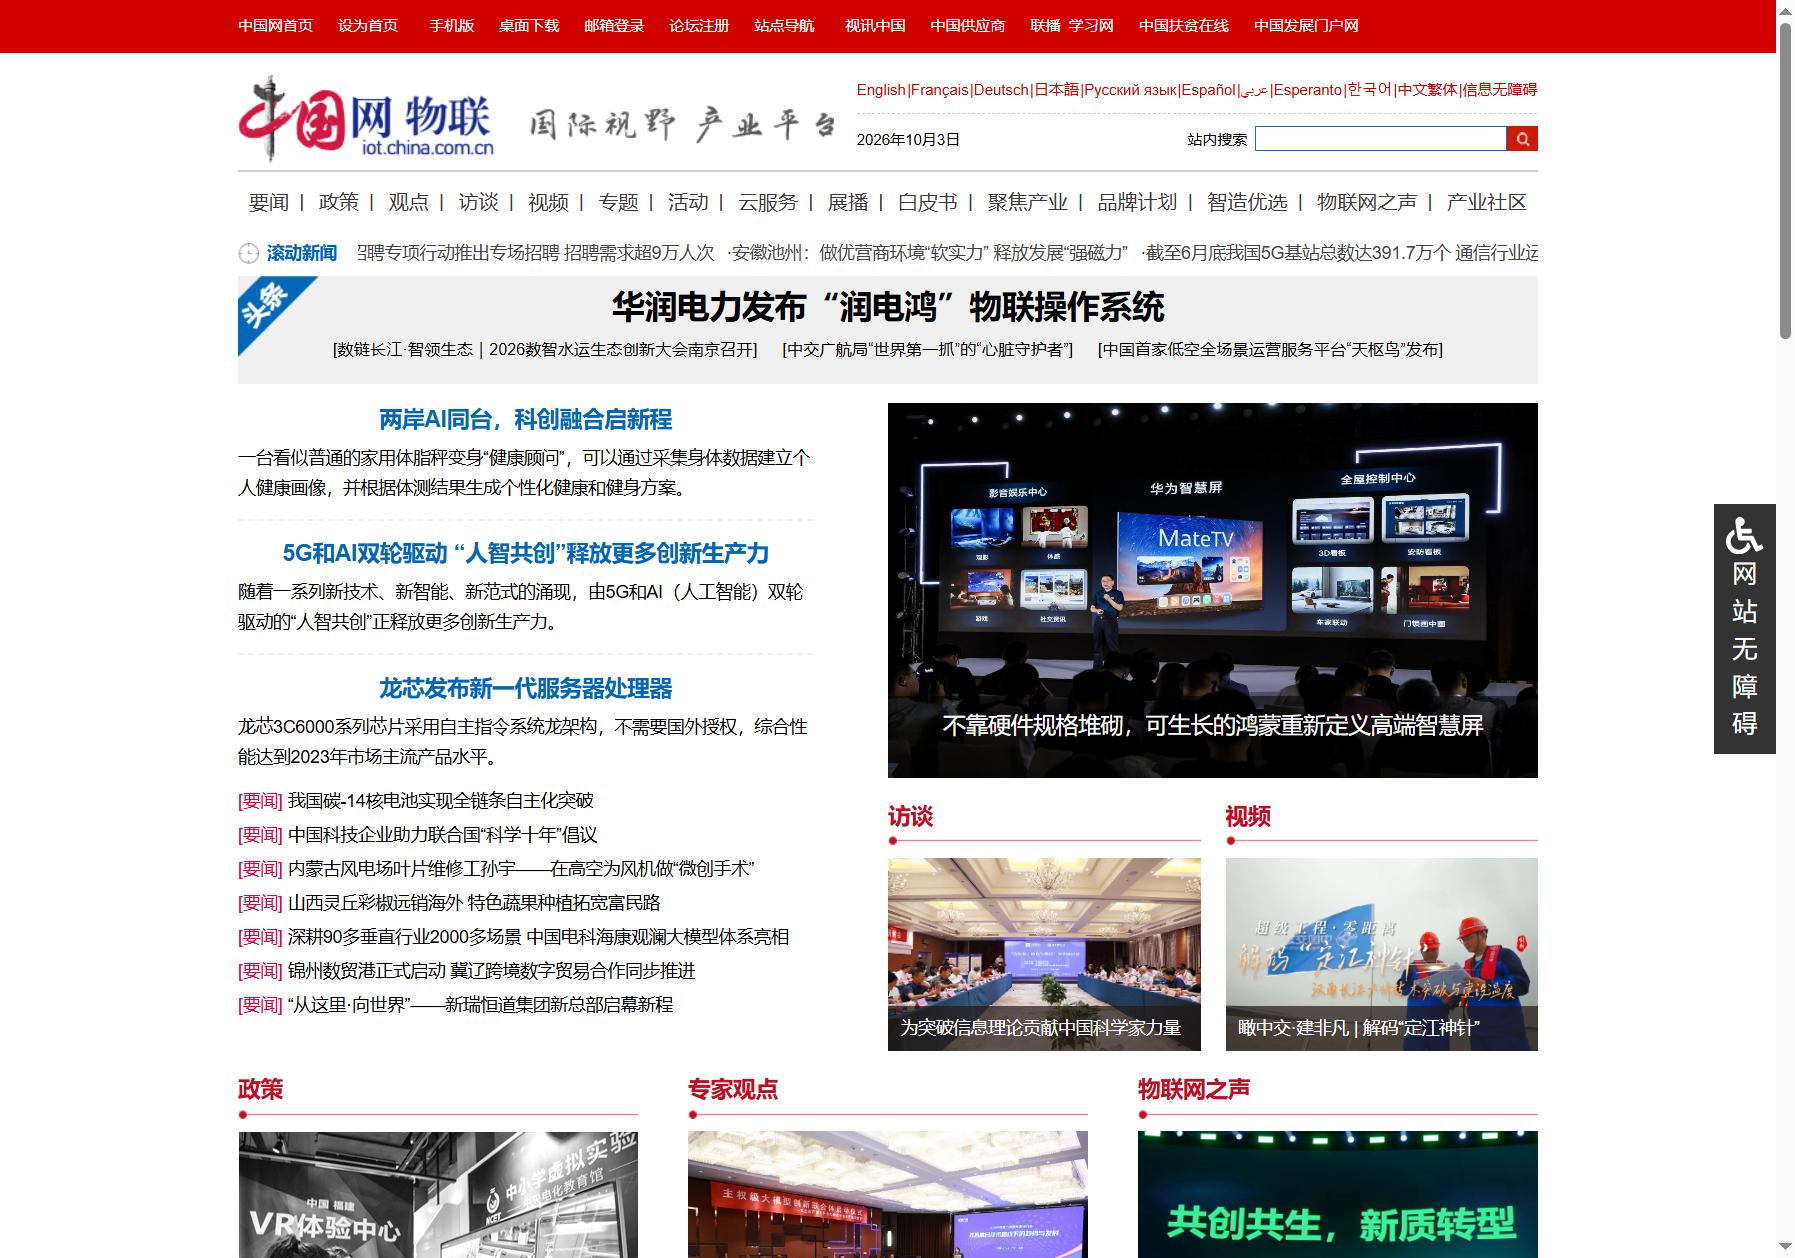Click the 视频 section heading
Screen dimensions: 1795x1258
[1248, 817]
